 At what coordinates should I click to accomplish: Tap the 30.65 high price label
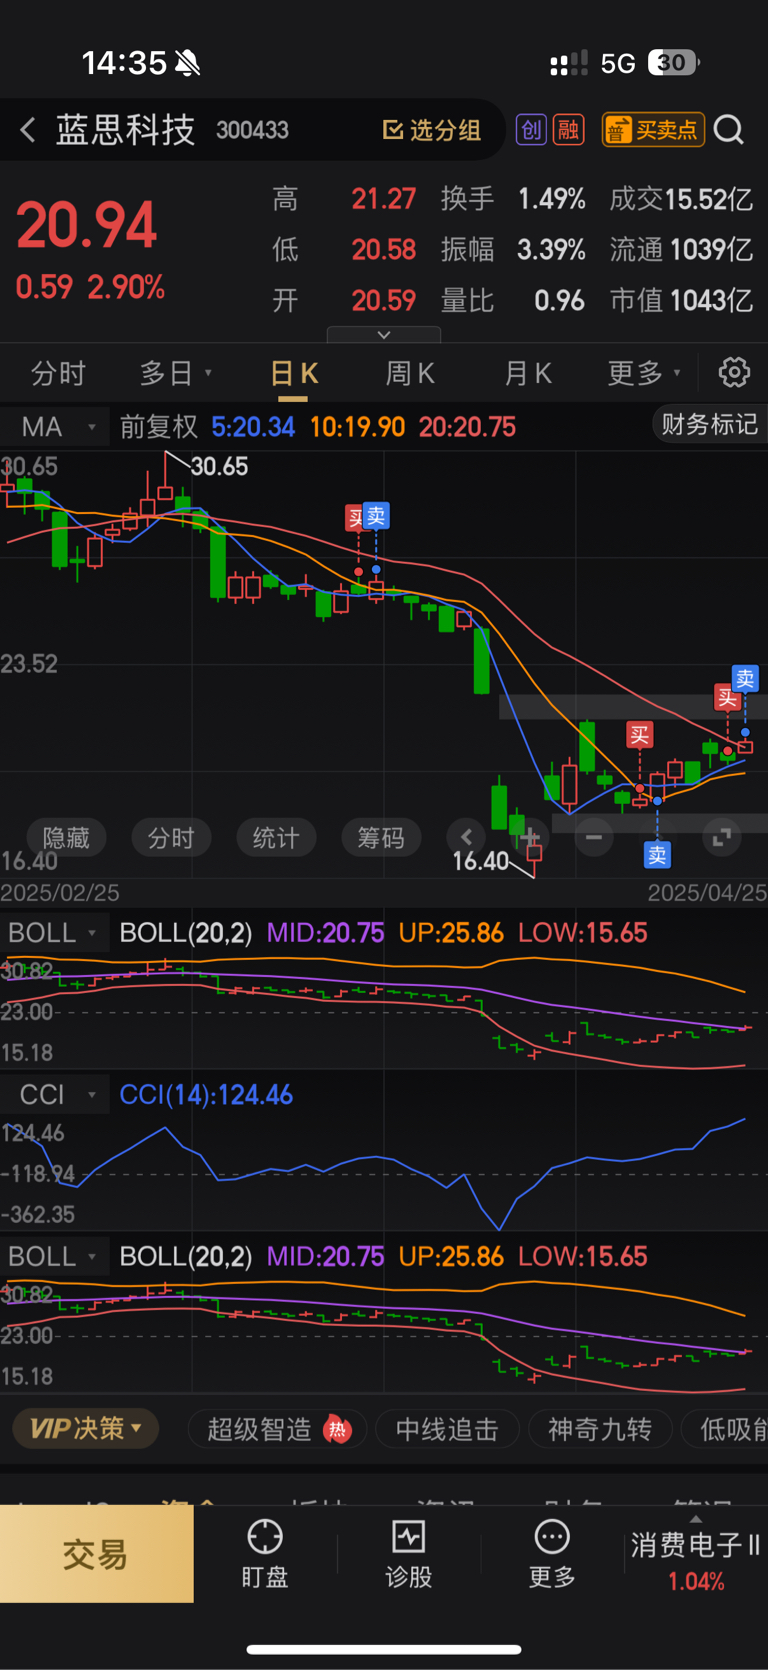pyautogui.click(x=219, y=467)
